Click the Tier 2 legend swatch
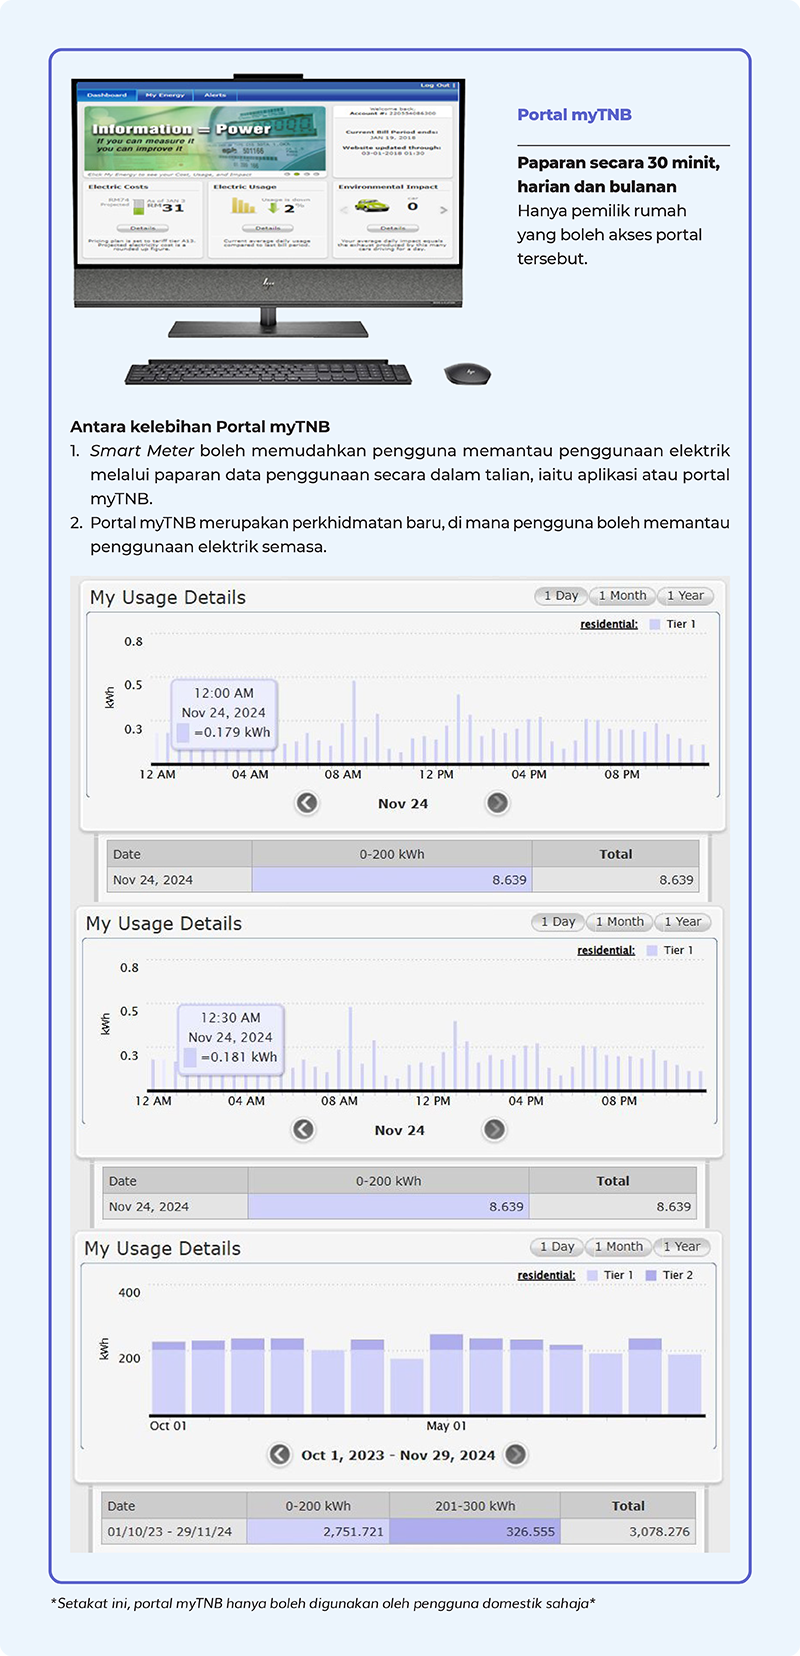Image resolution: width=800 pixels, height=1656 pixels. pos(652,1275)
